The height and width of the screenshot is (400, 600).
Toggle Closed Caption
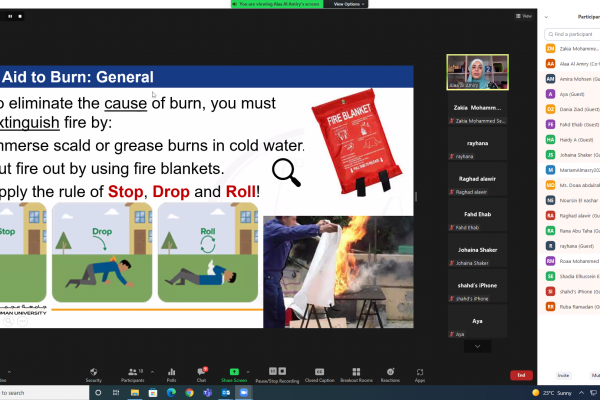tap(320, 373)
